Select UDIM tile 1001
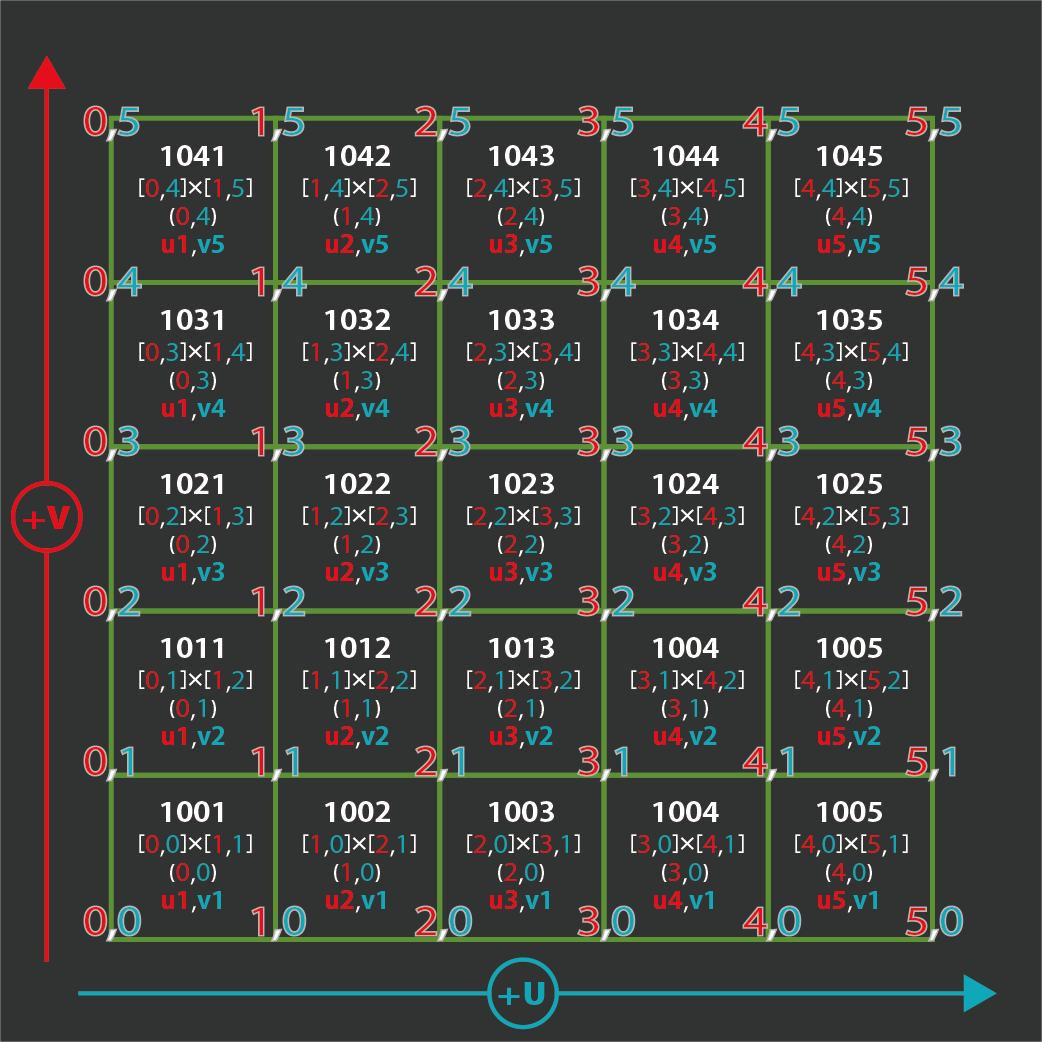1042x1042 pixels. [x=193, y=856]
